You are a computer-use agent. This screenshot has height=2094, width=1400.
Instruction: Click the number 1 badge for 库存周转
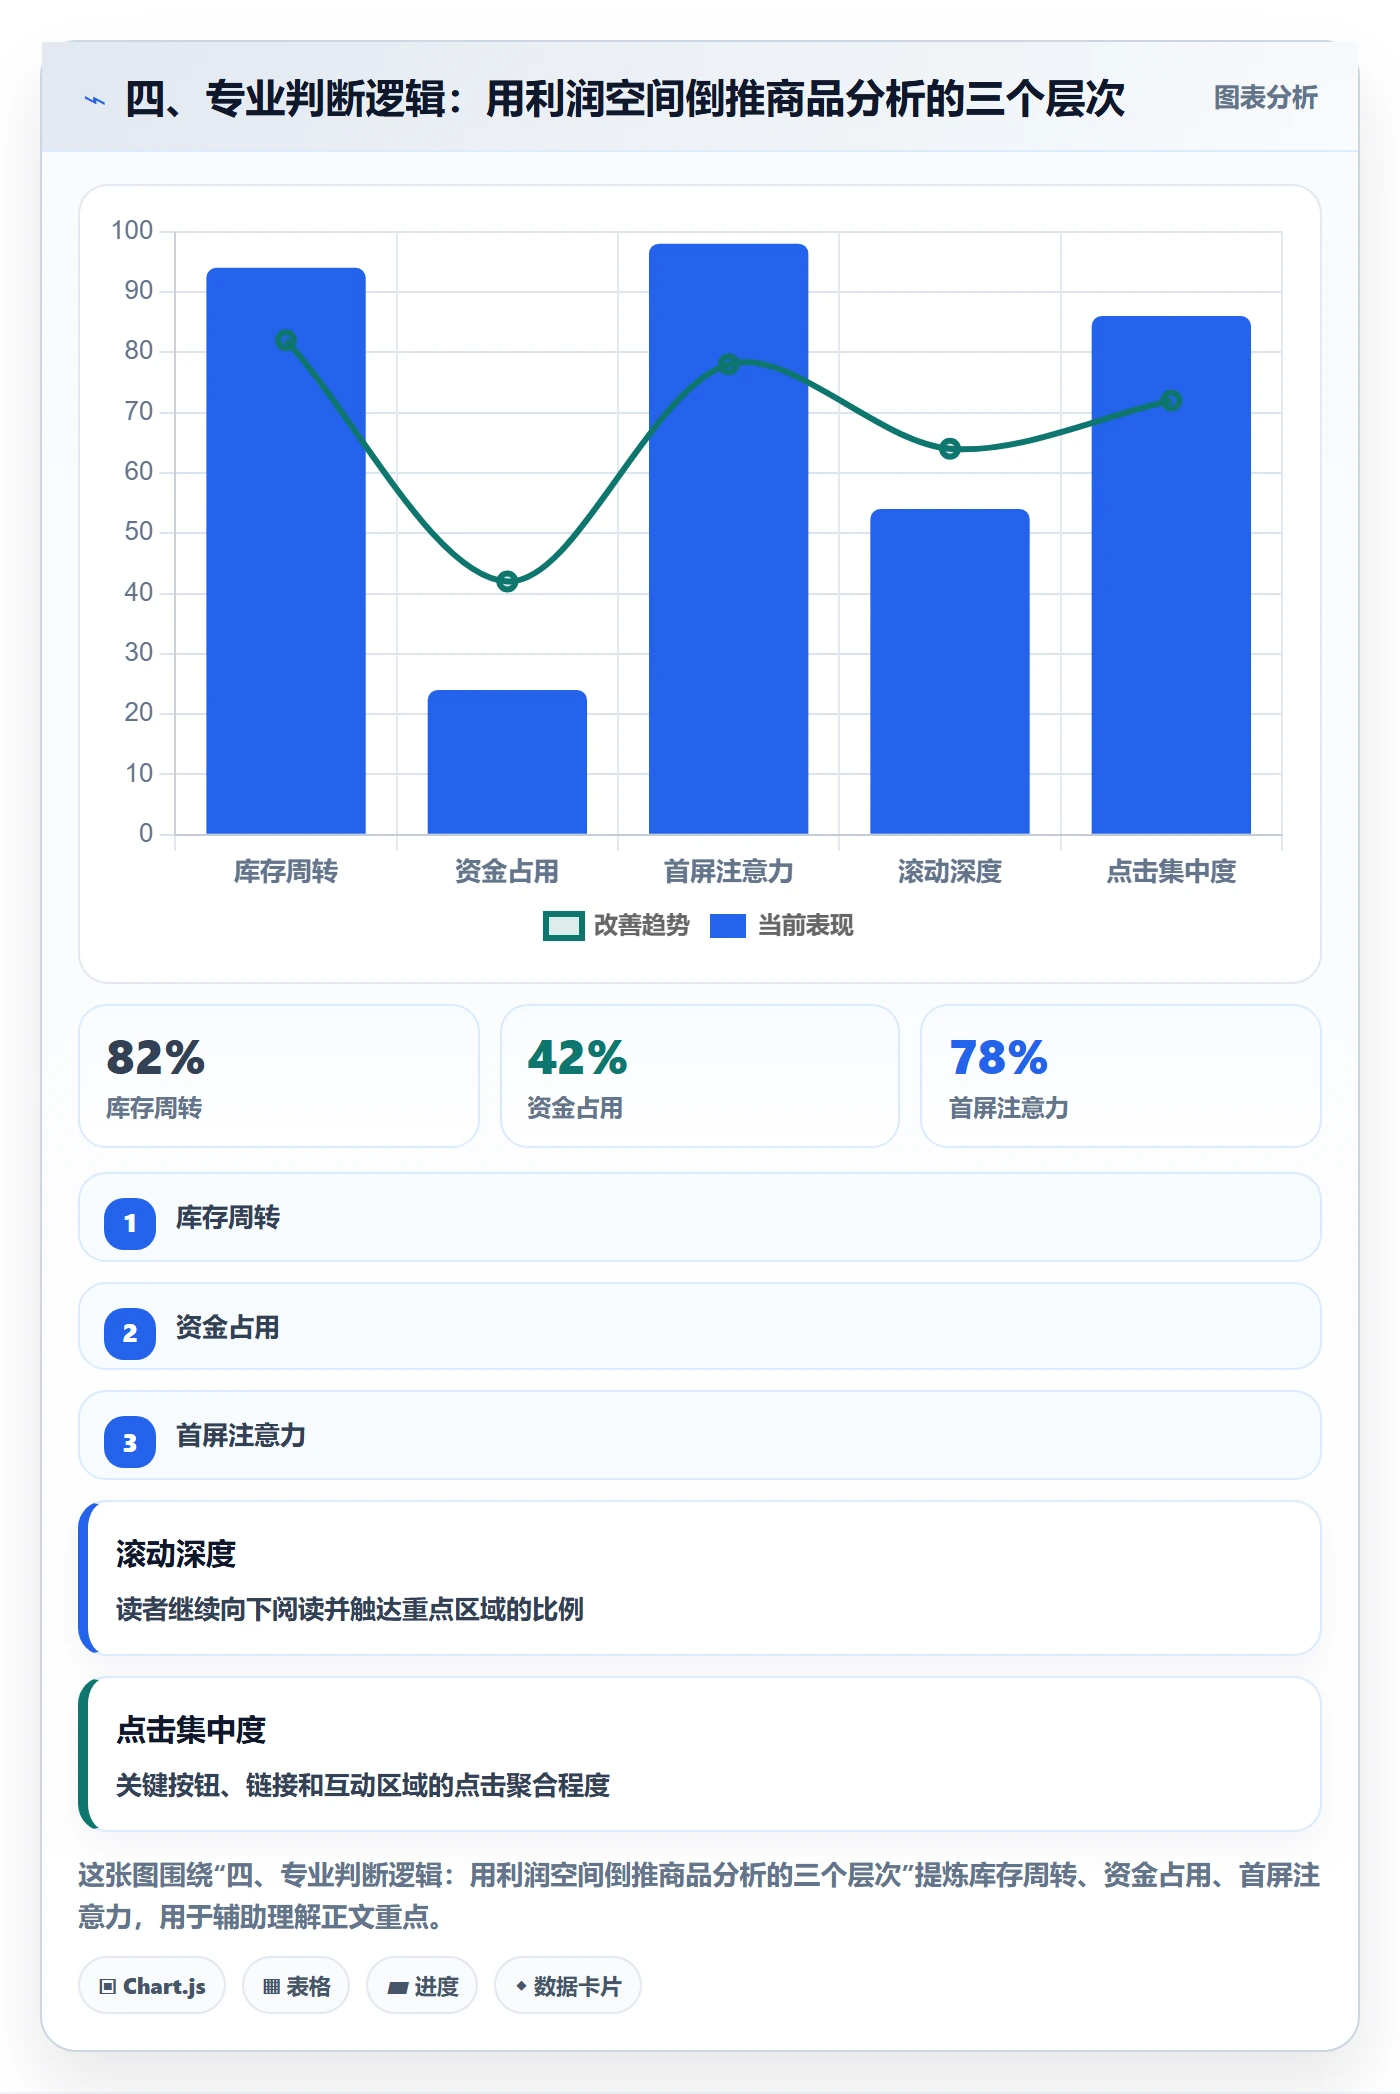click(x=130, y=1223)
